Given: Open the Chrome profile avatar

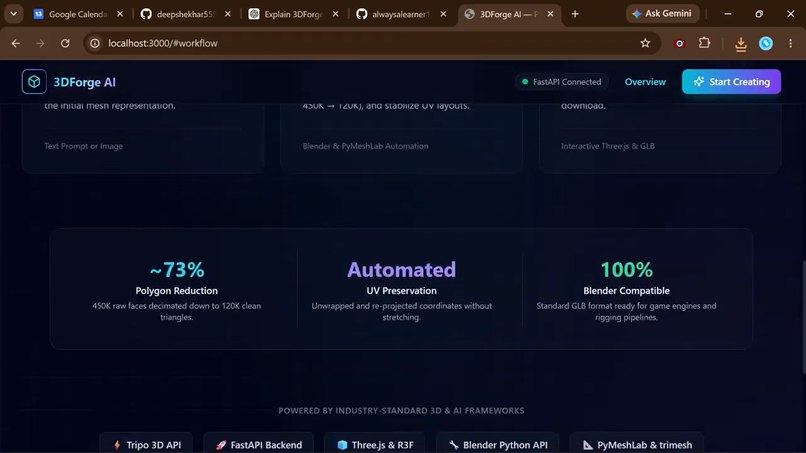Looking at the screenshot, I should point(766,44).
